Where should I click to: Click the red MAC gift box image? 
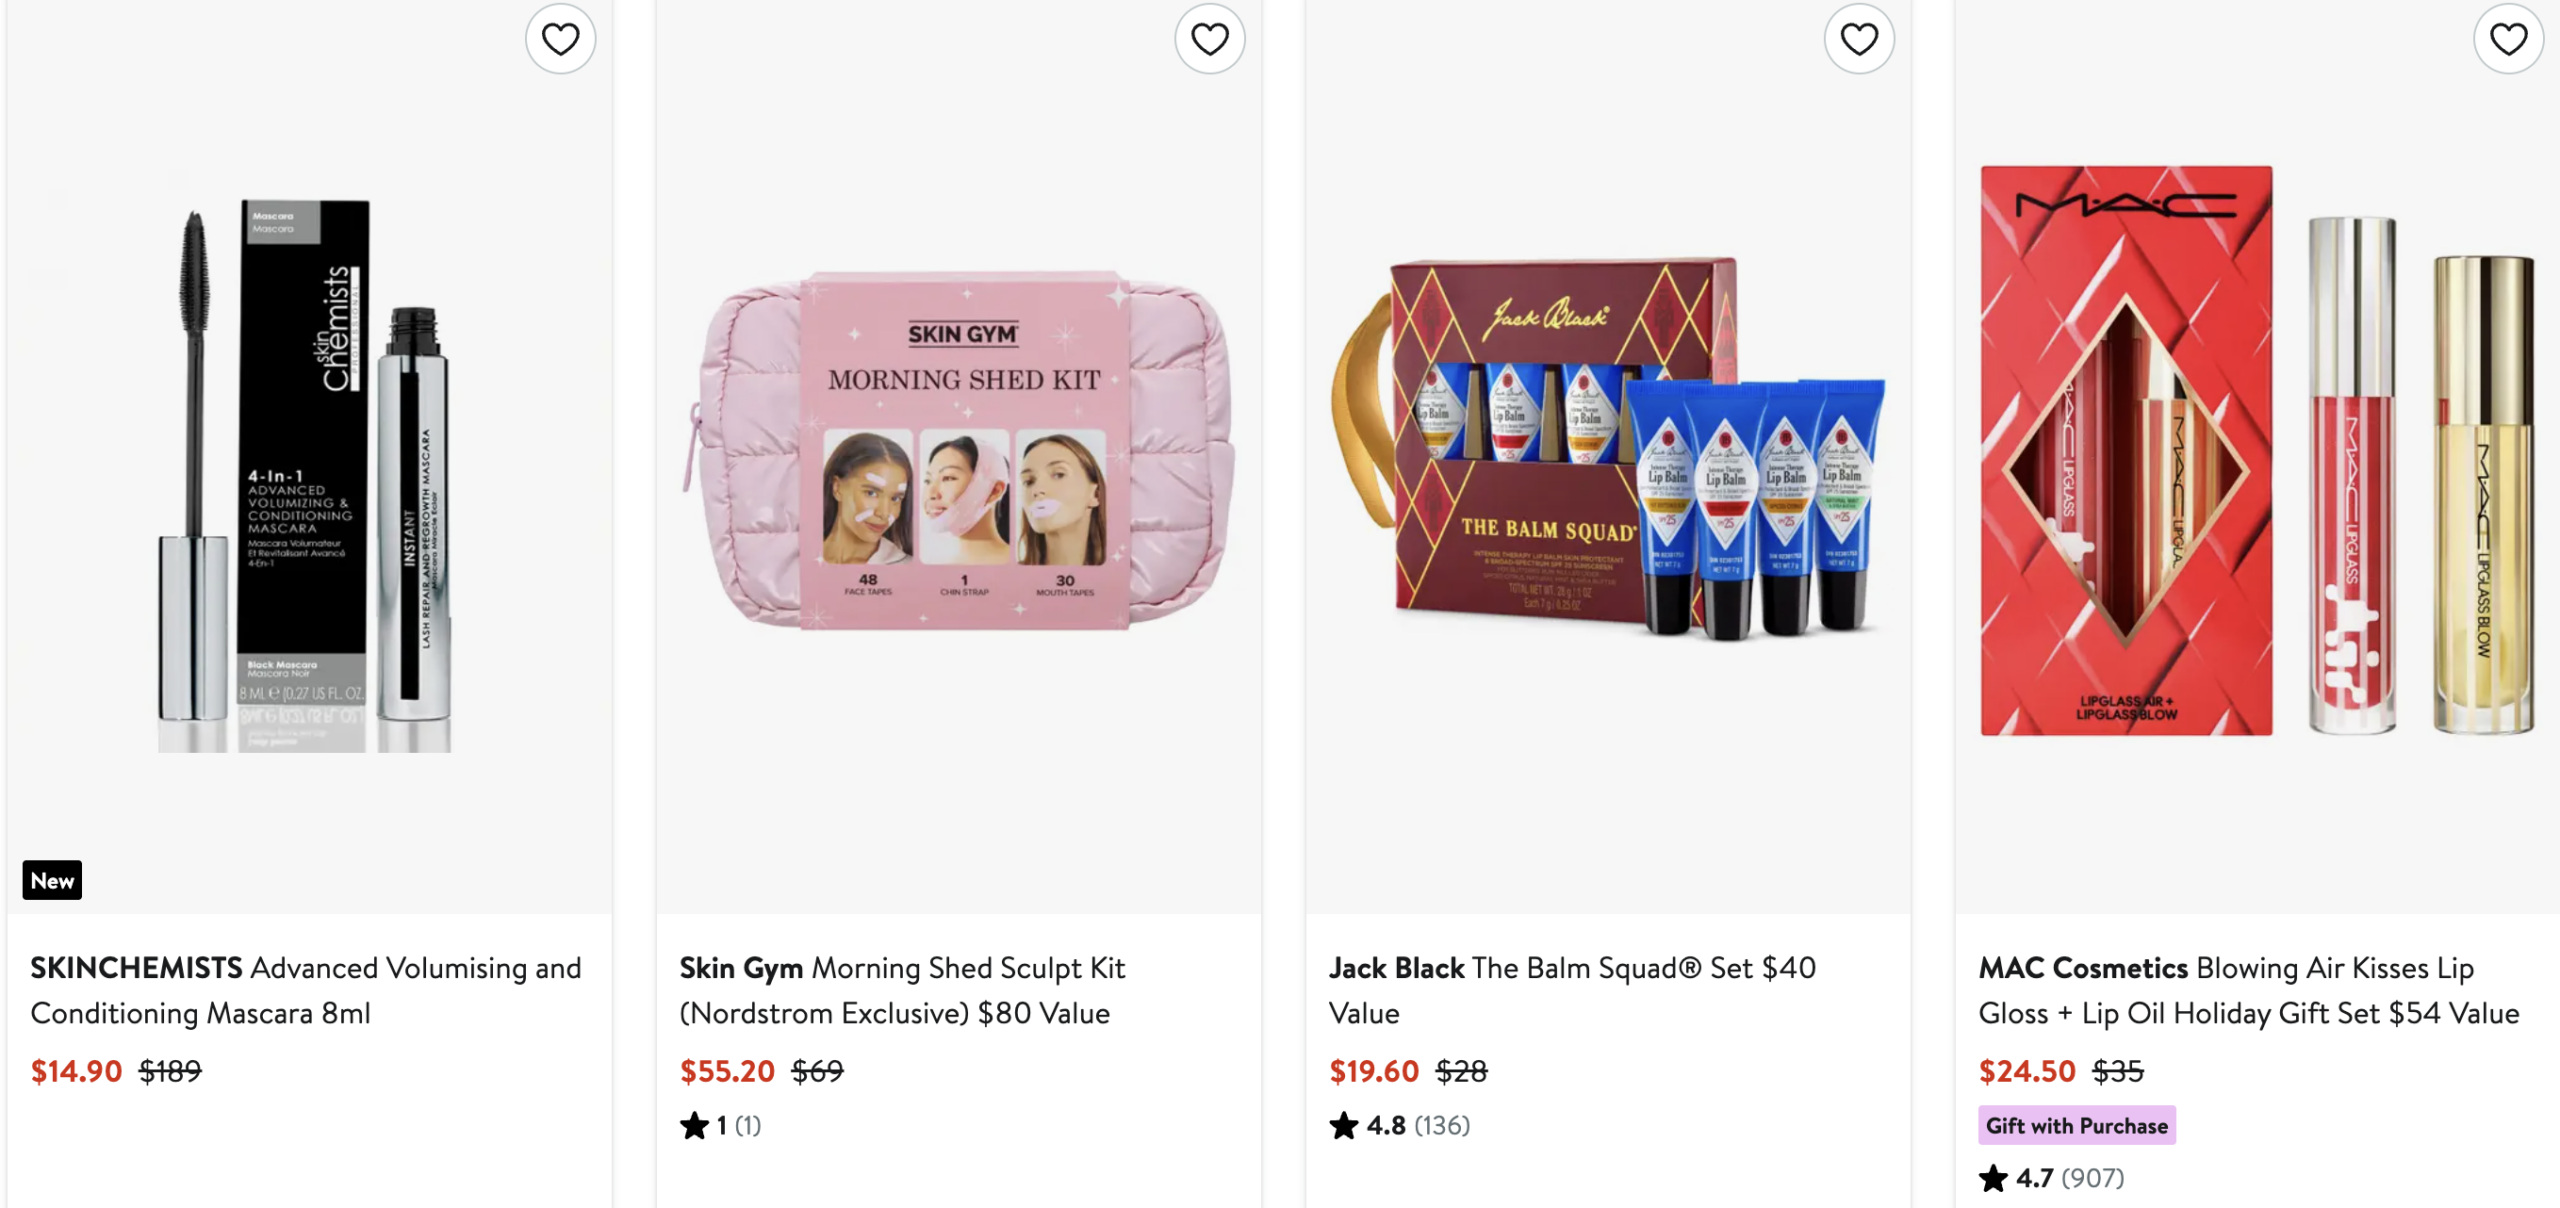(x=2126, y=450)
